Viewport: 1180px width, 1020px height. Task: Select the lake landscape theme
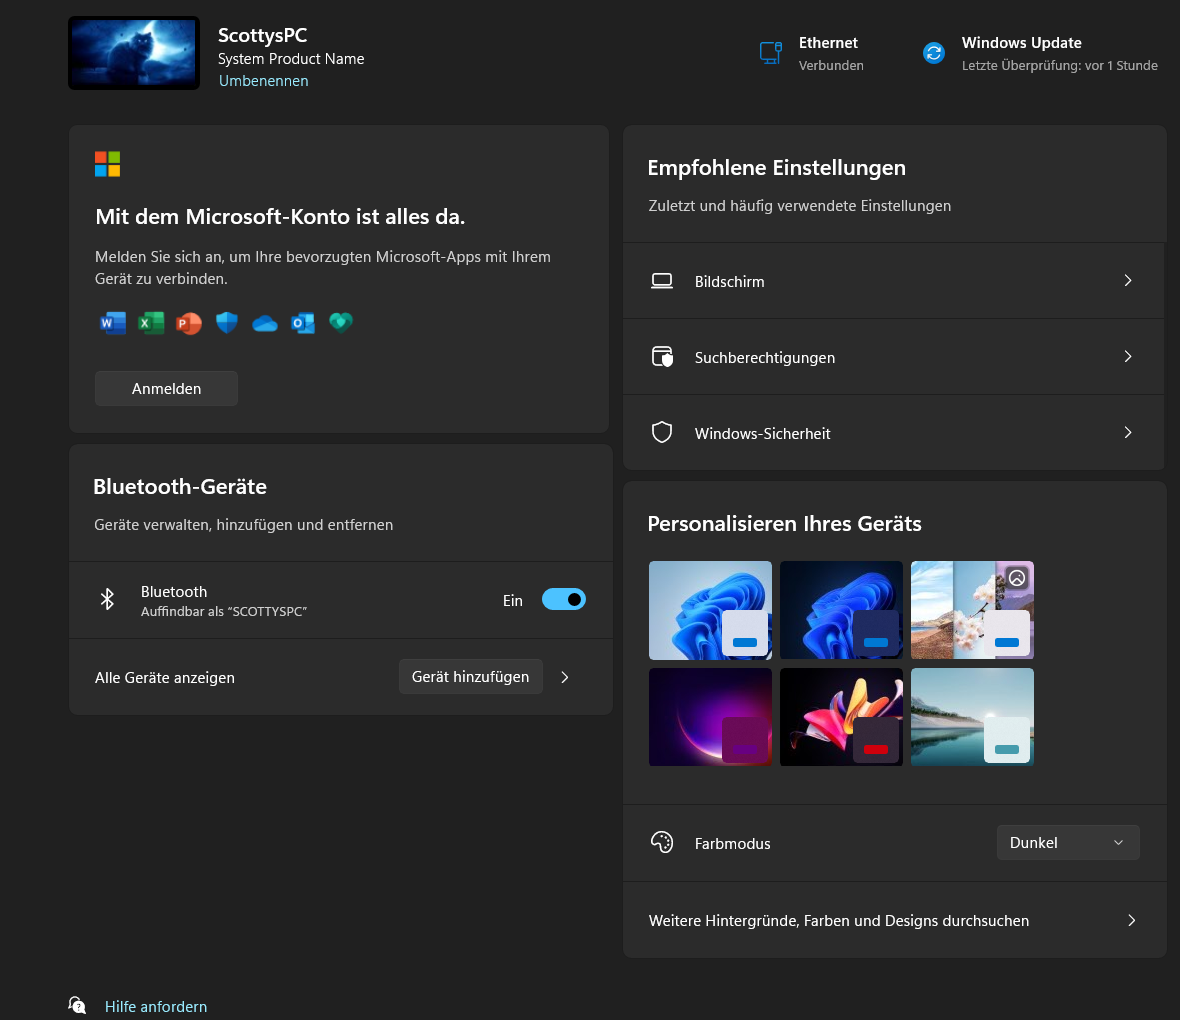pos(972,717)
